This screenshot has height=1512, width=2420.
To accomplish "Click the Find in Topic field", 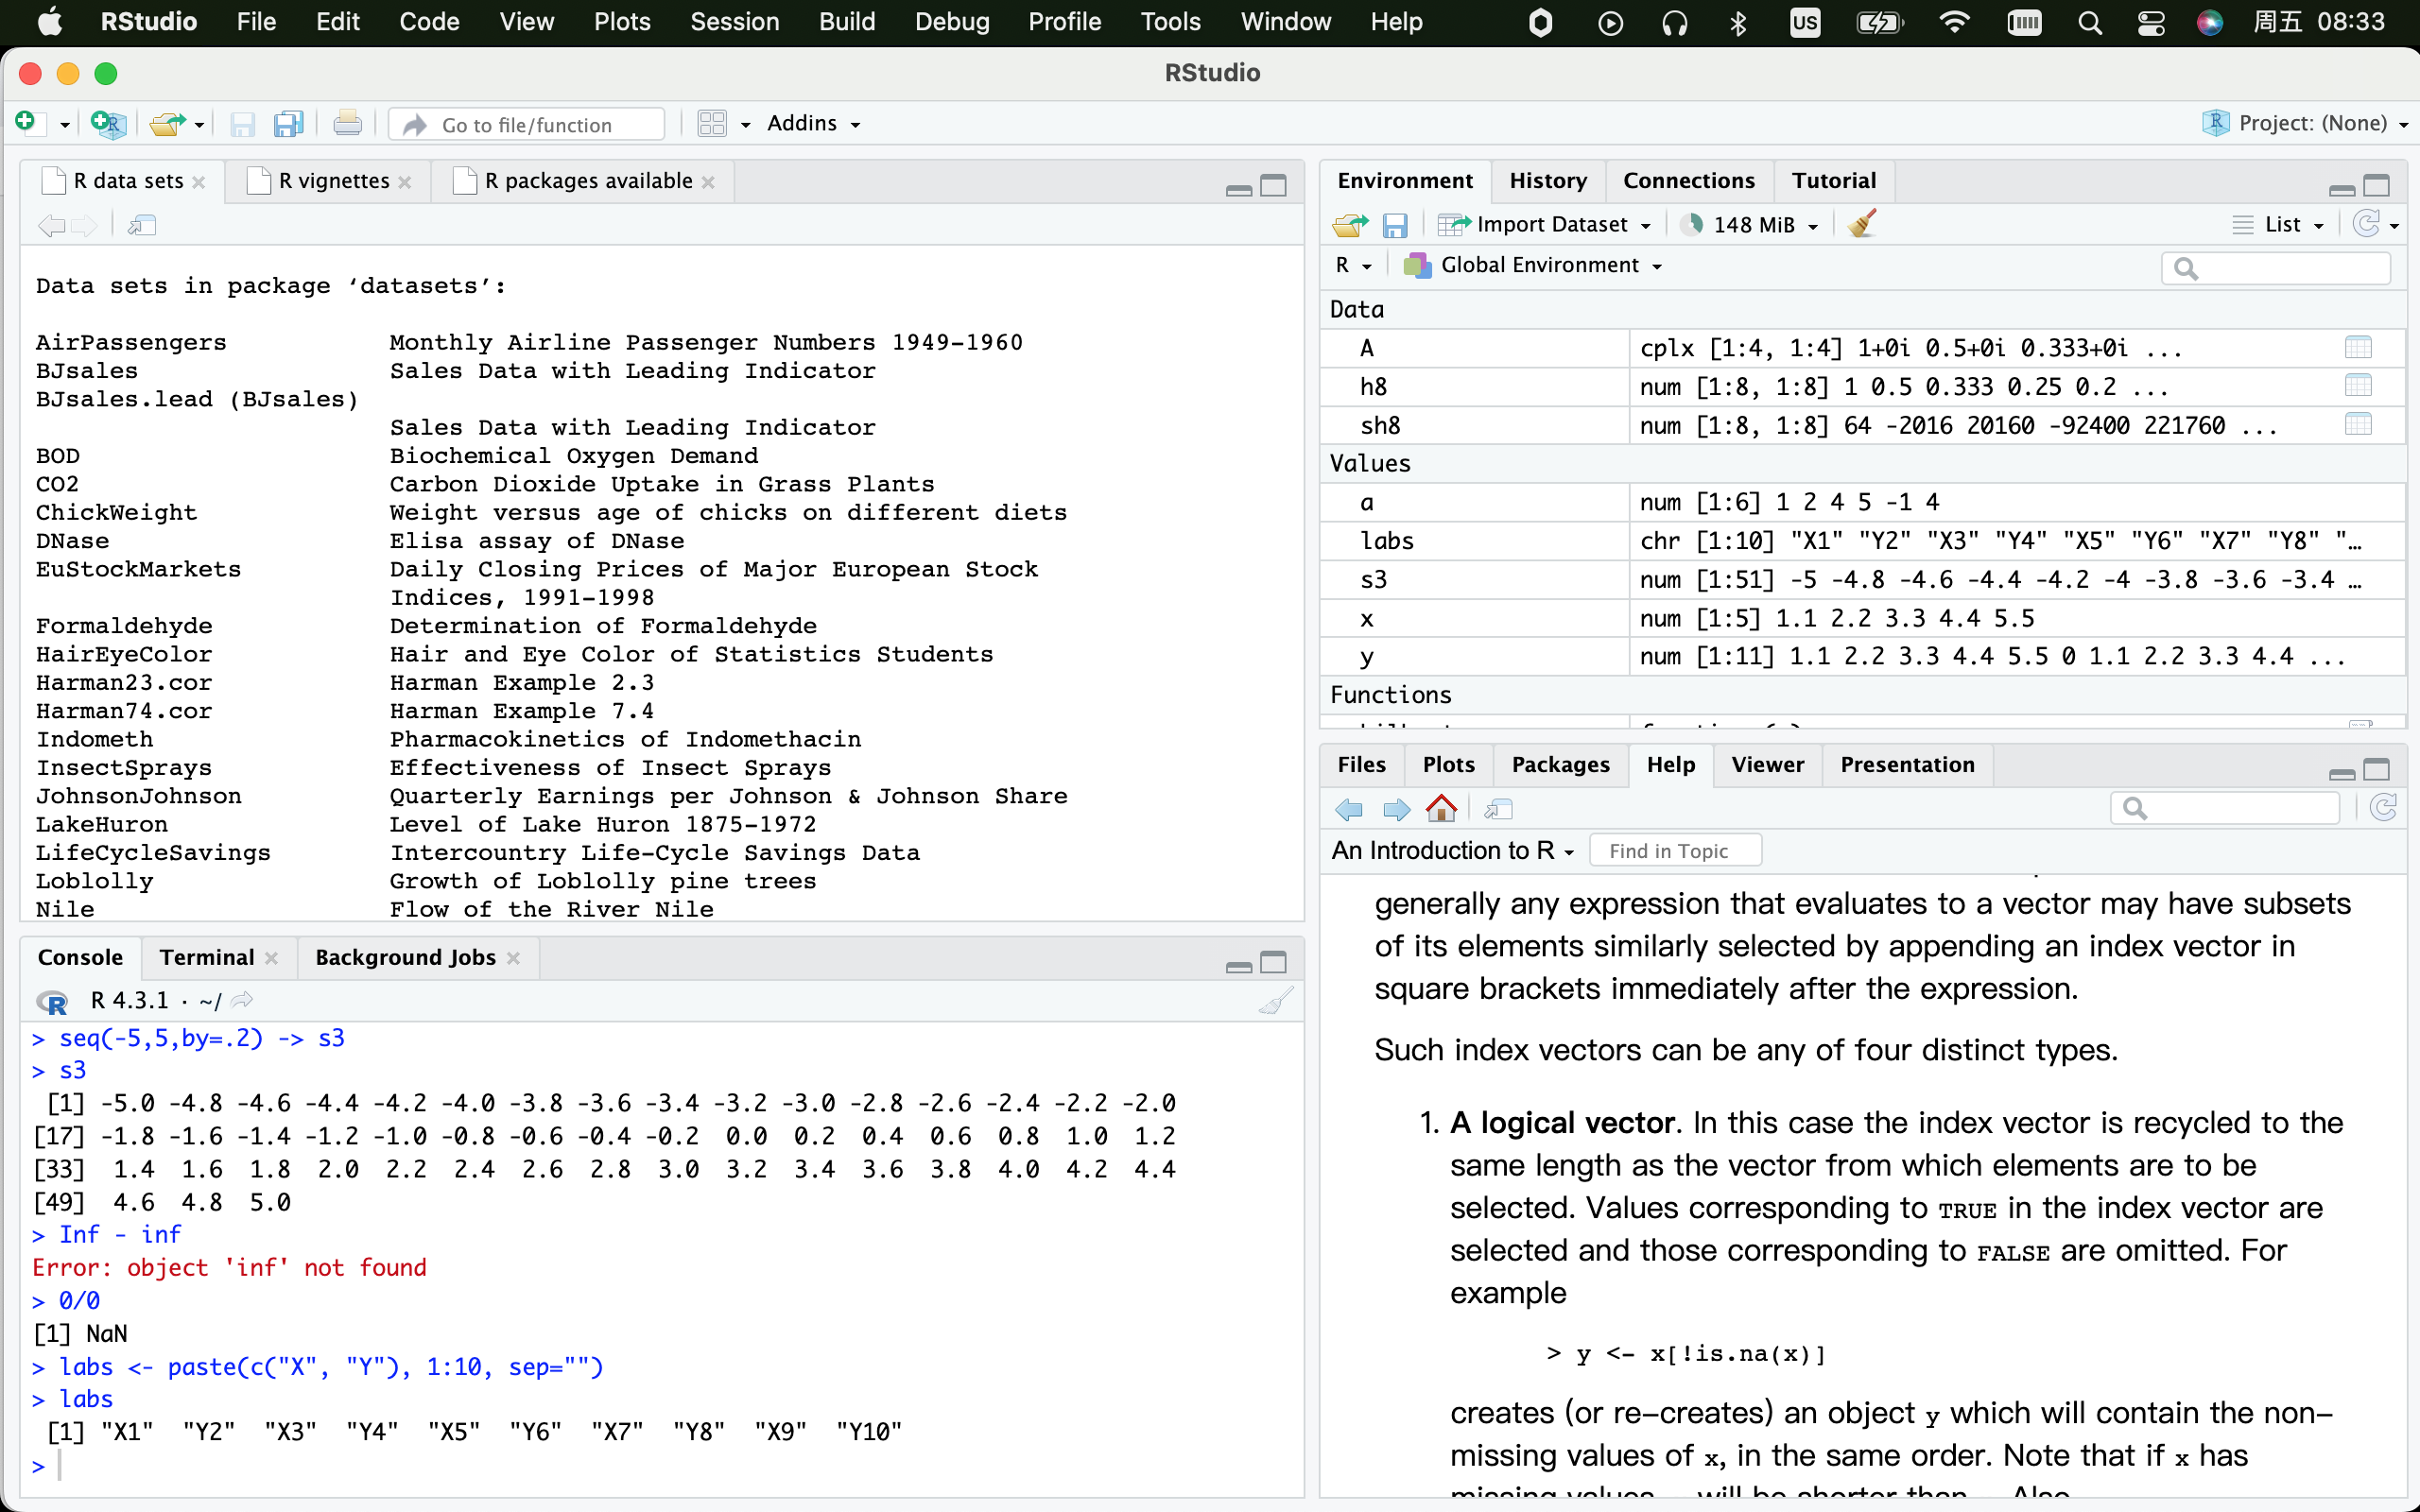I will [1675, 850].
